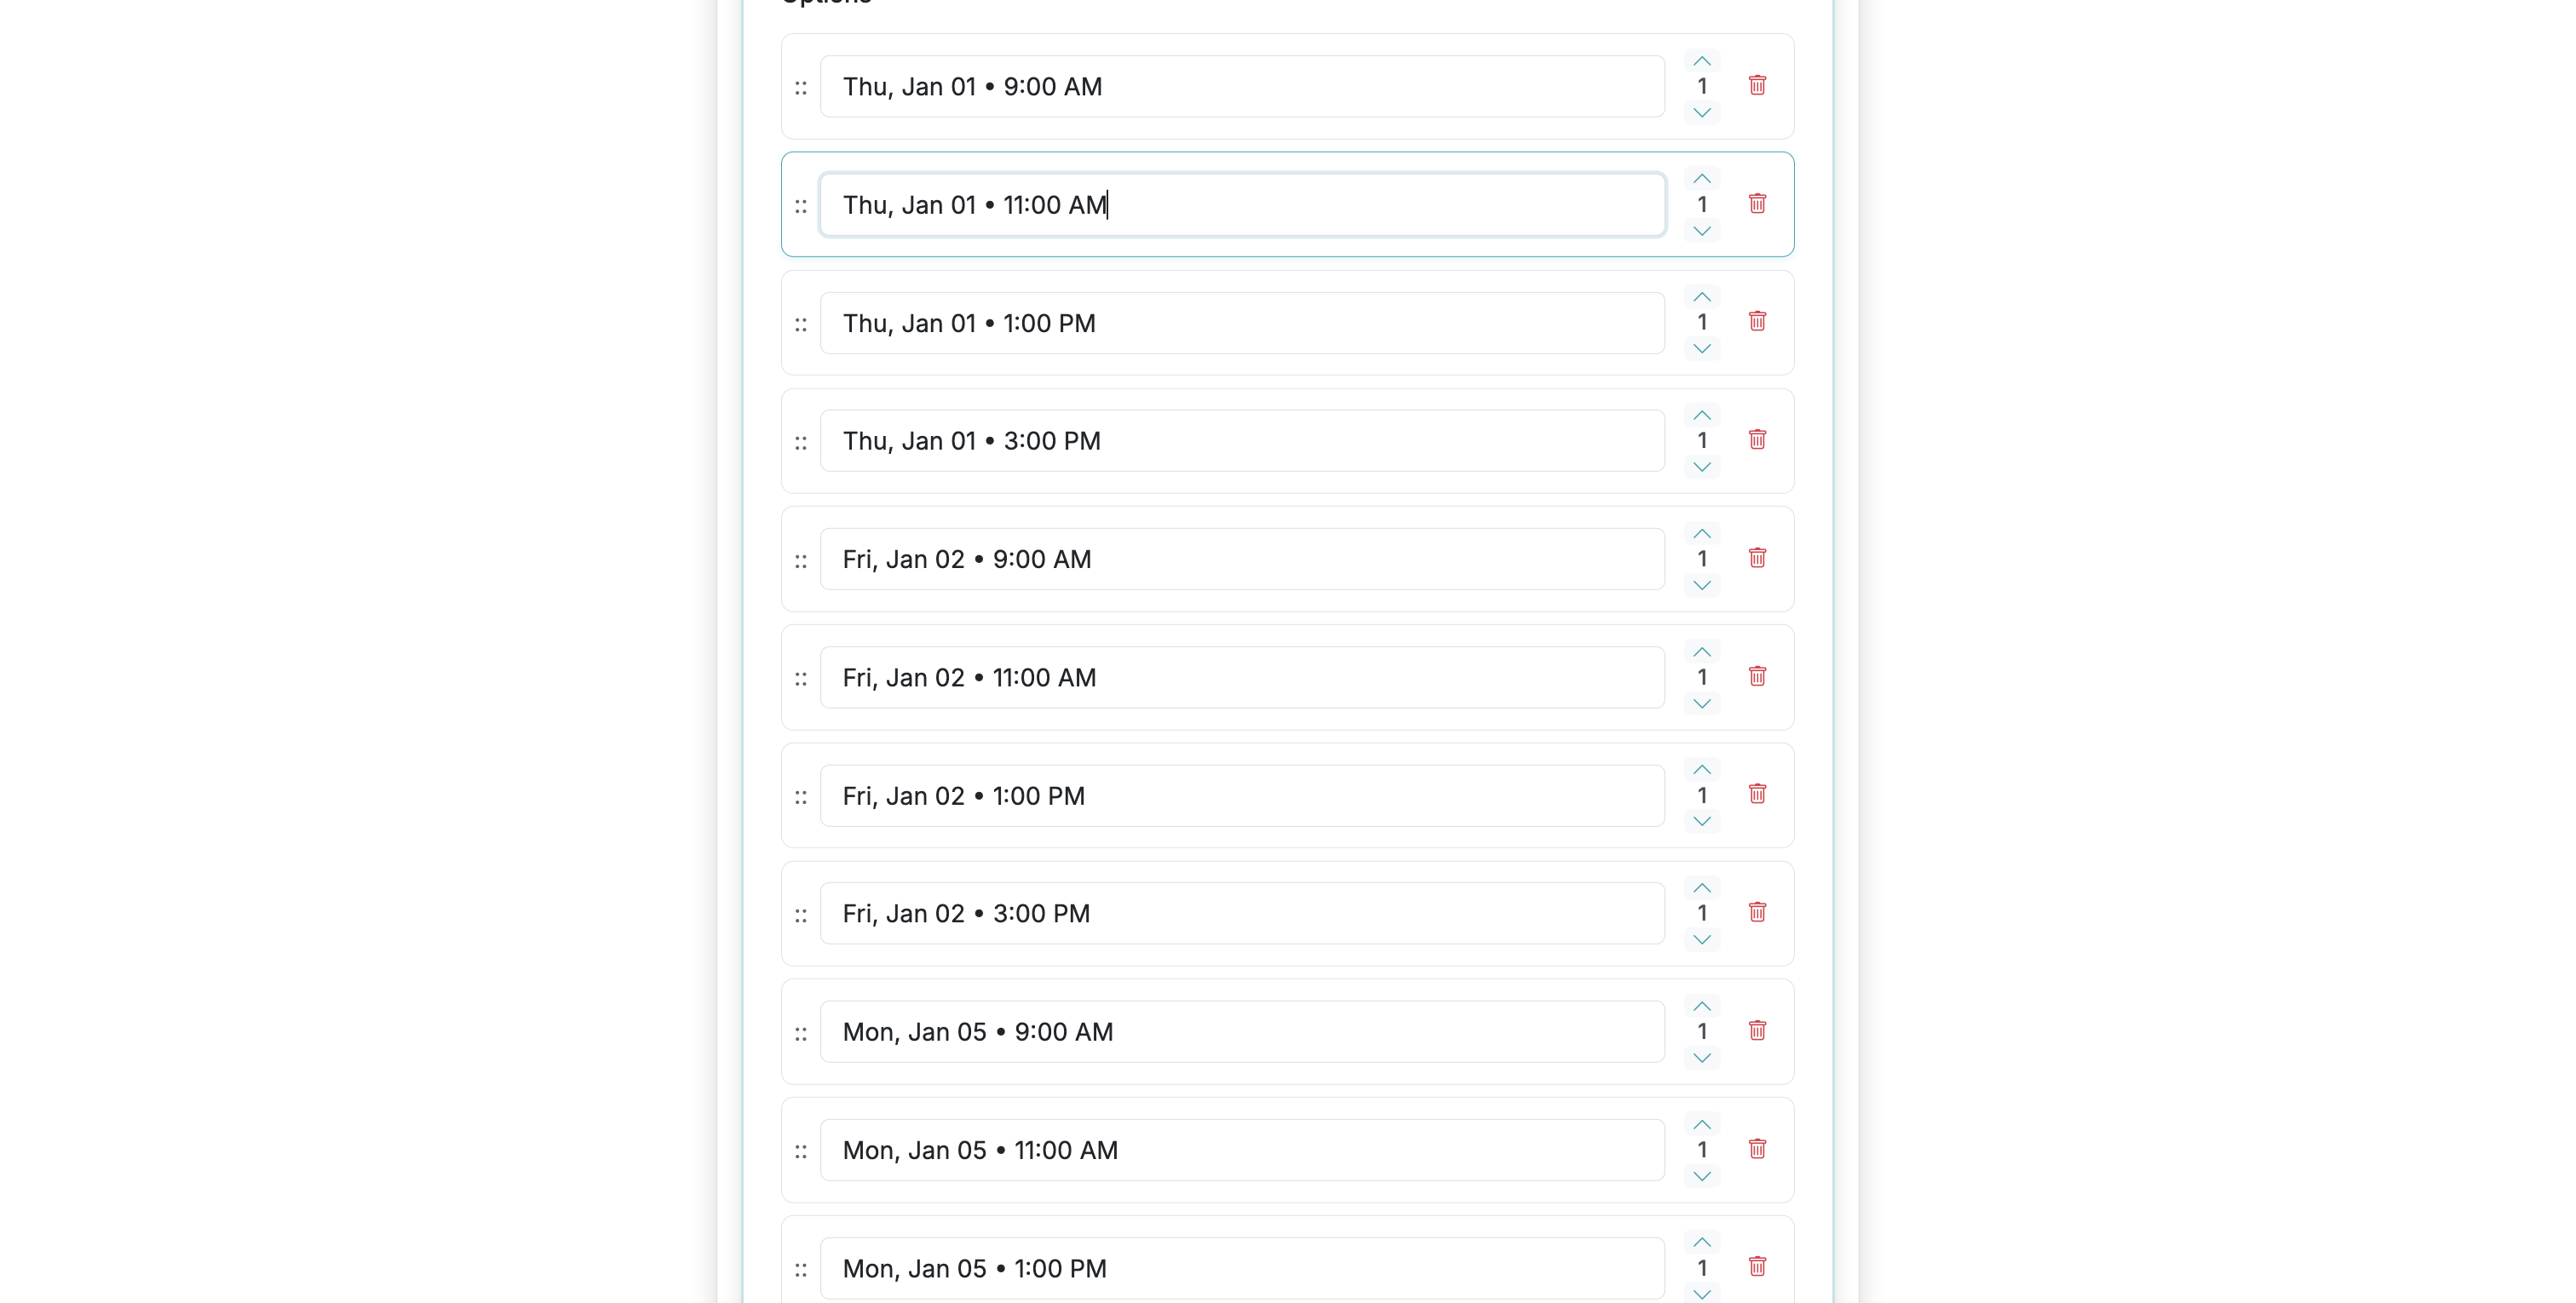Delete the Thu, Jan 01 1:00 PM option
The image size is (2576, 1303).
(1758, 321)
